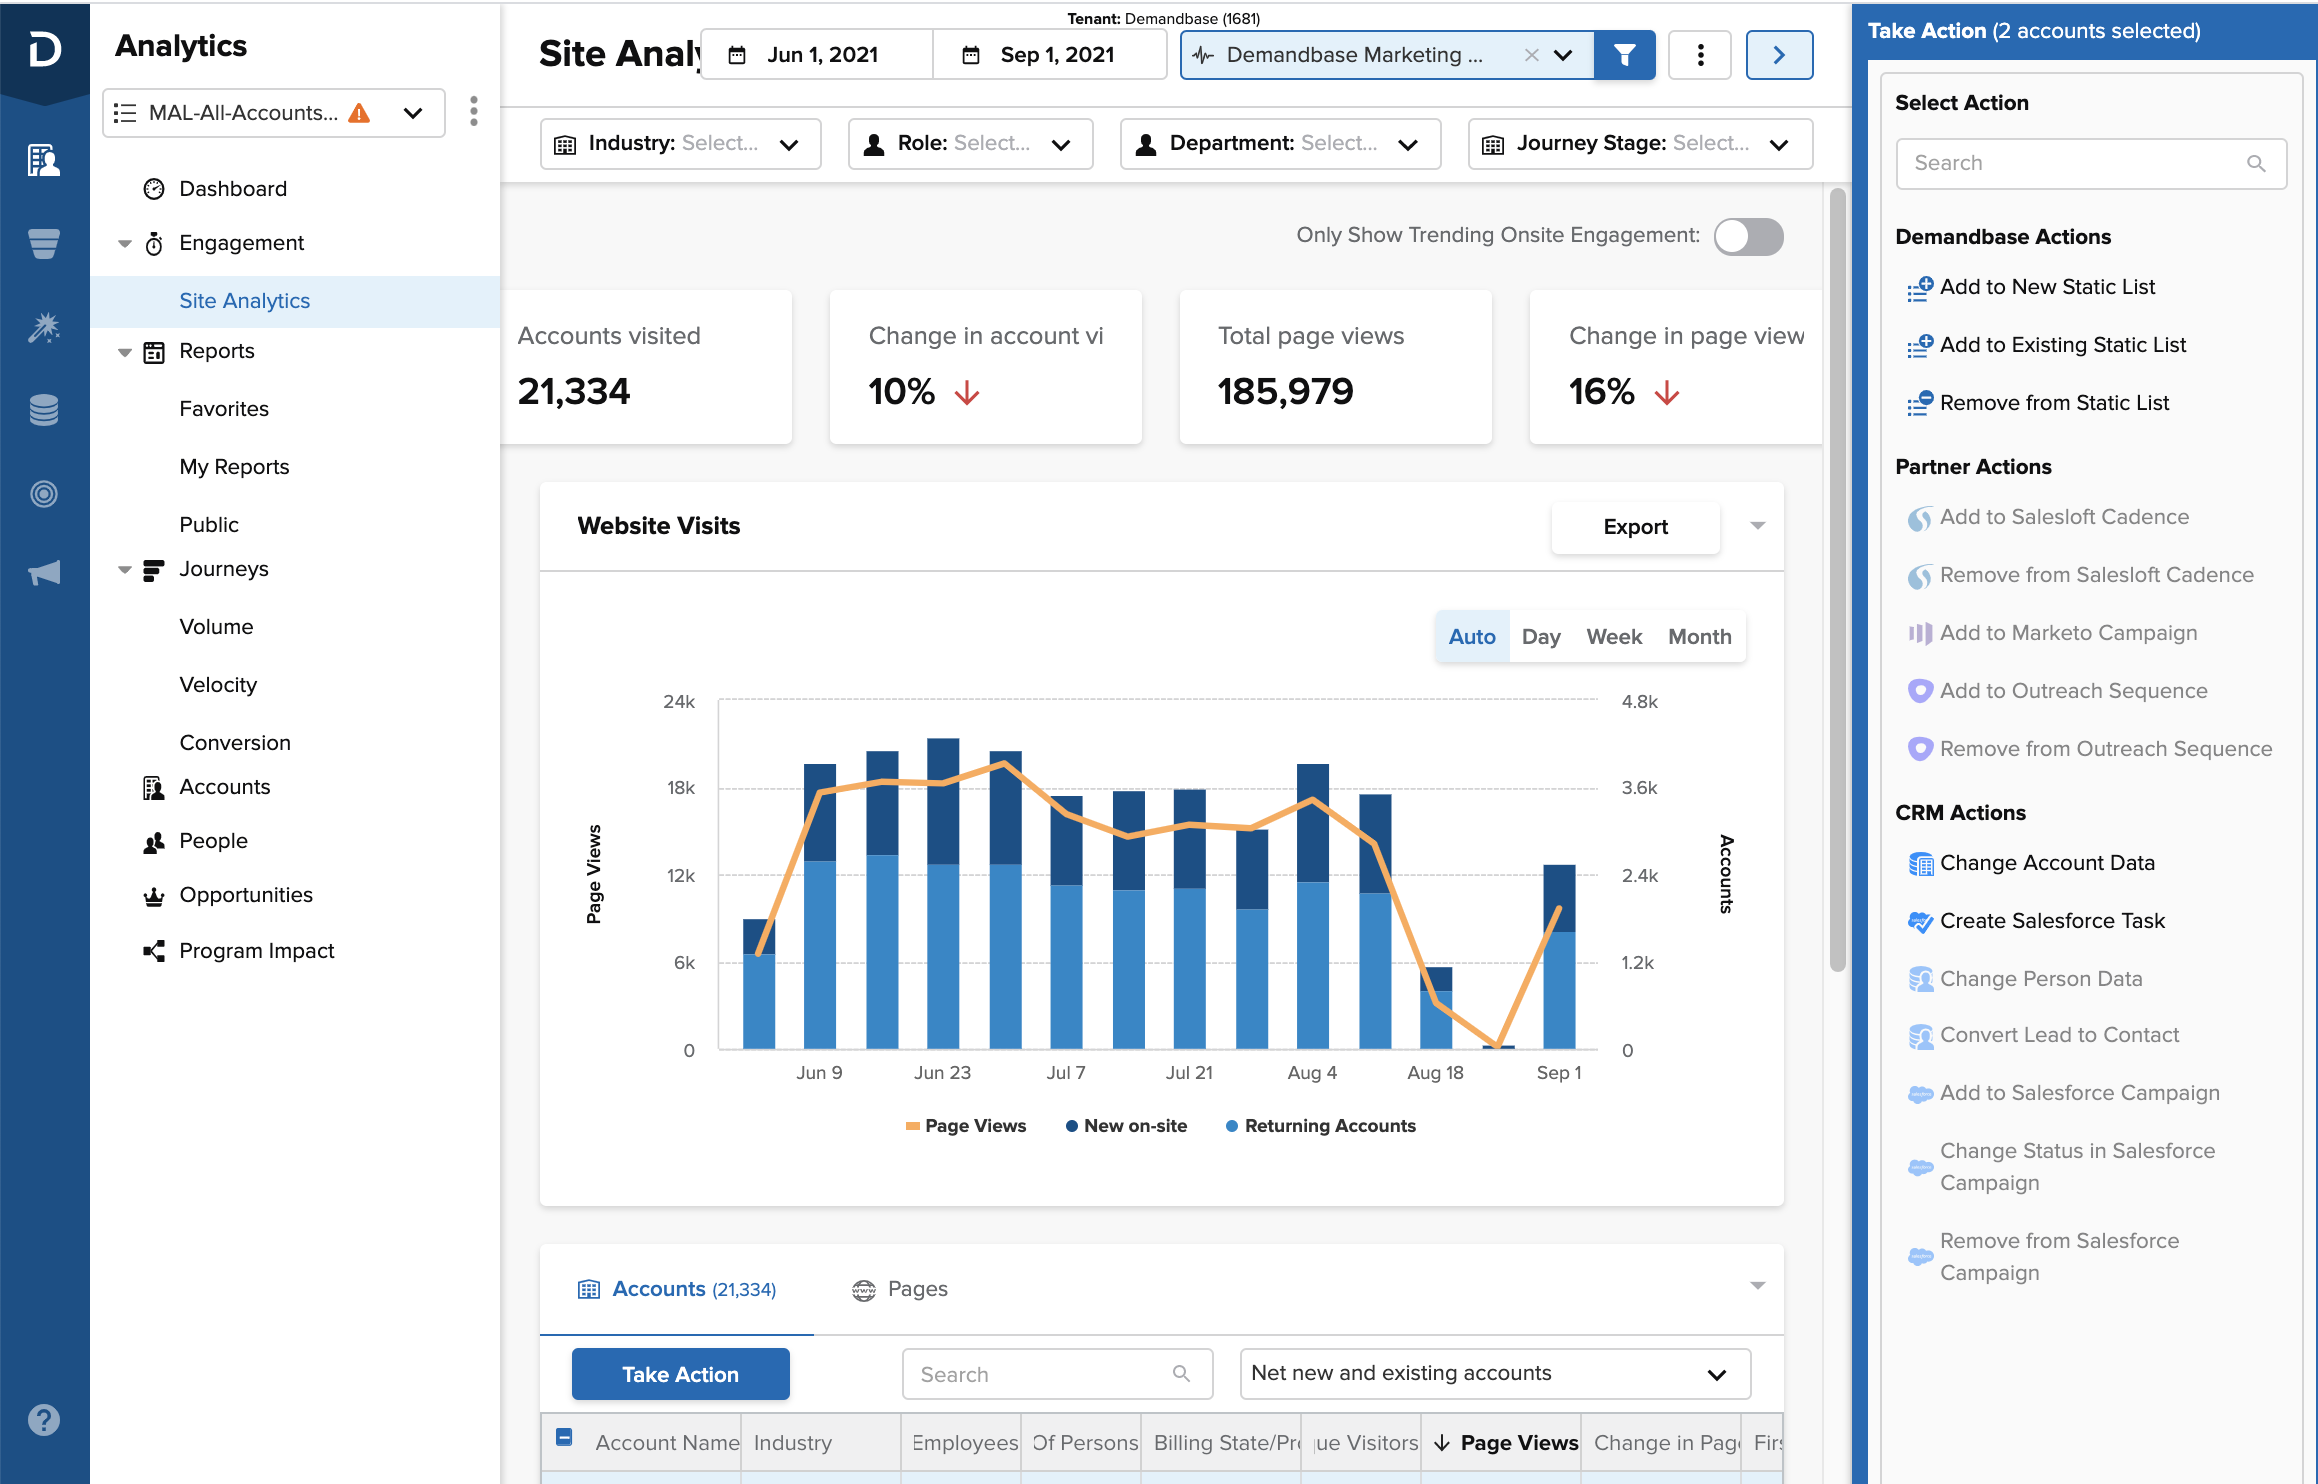The image size is (2318, 1484).
Task: Open the MAL-All-Accounts list dropdown
Action: 273,113
